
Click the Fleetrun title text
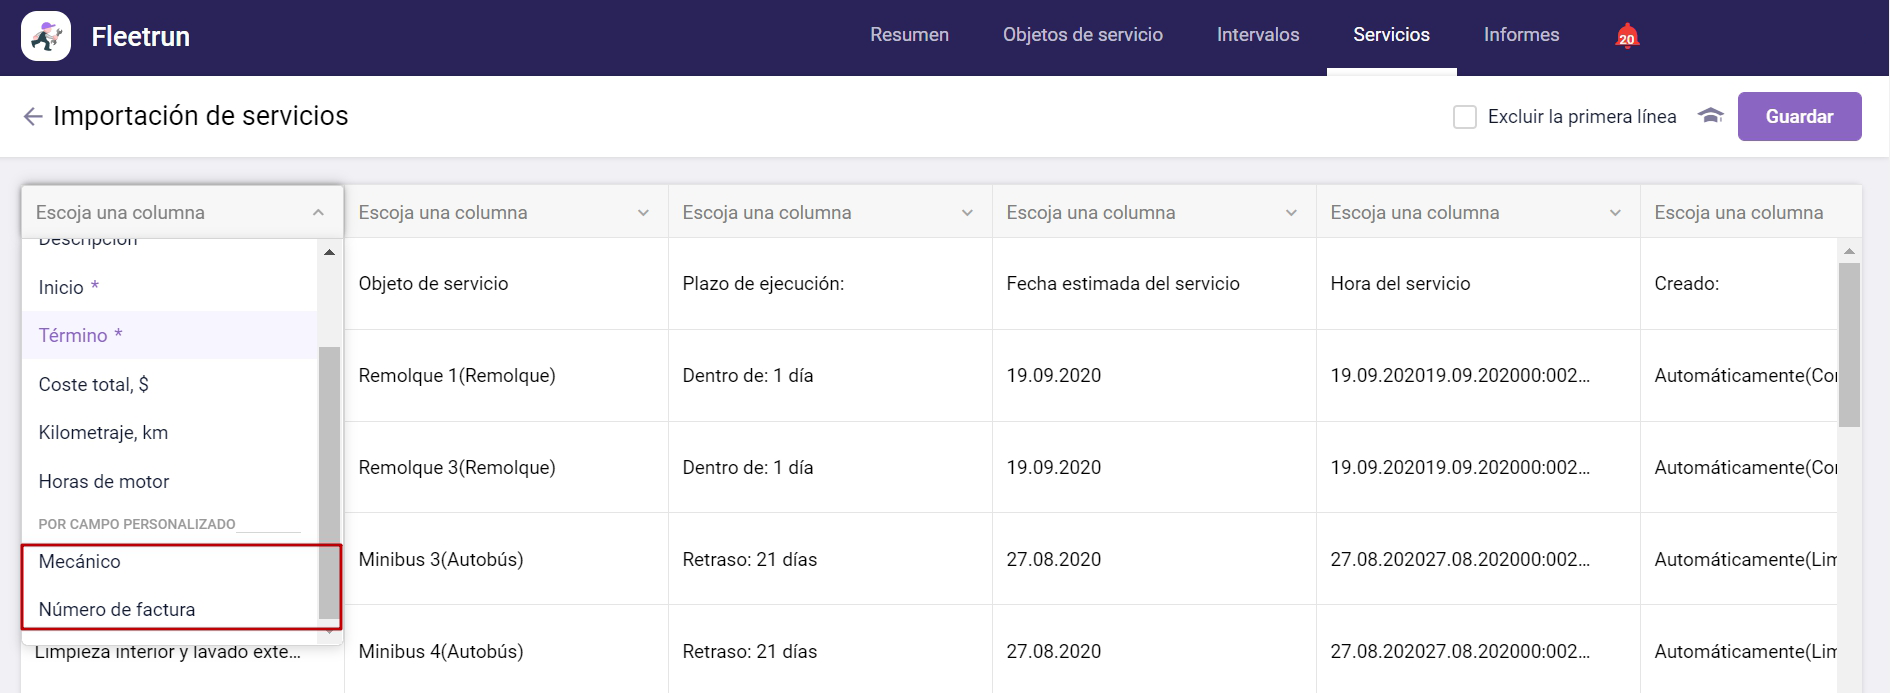point(140,36)
